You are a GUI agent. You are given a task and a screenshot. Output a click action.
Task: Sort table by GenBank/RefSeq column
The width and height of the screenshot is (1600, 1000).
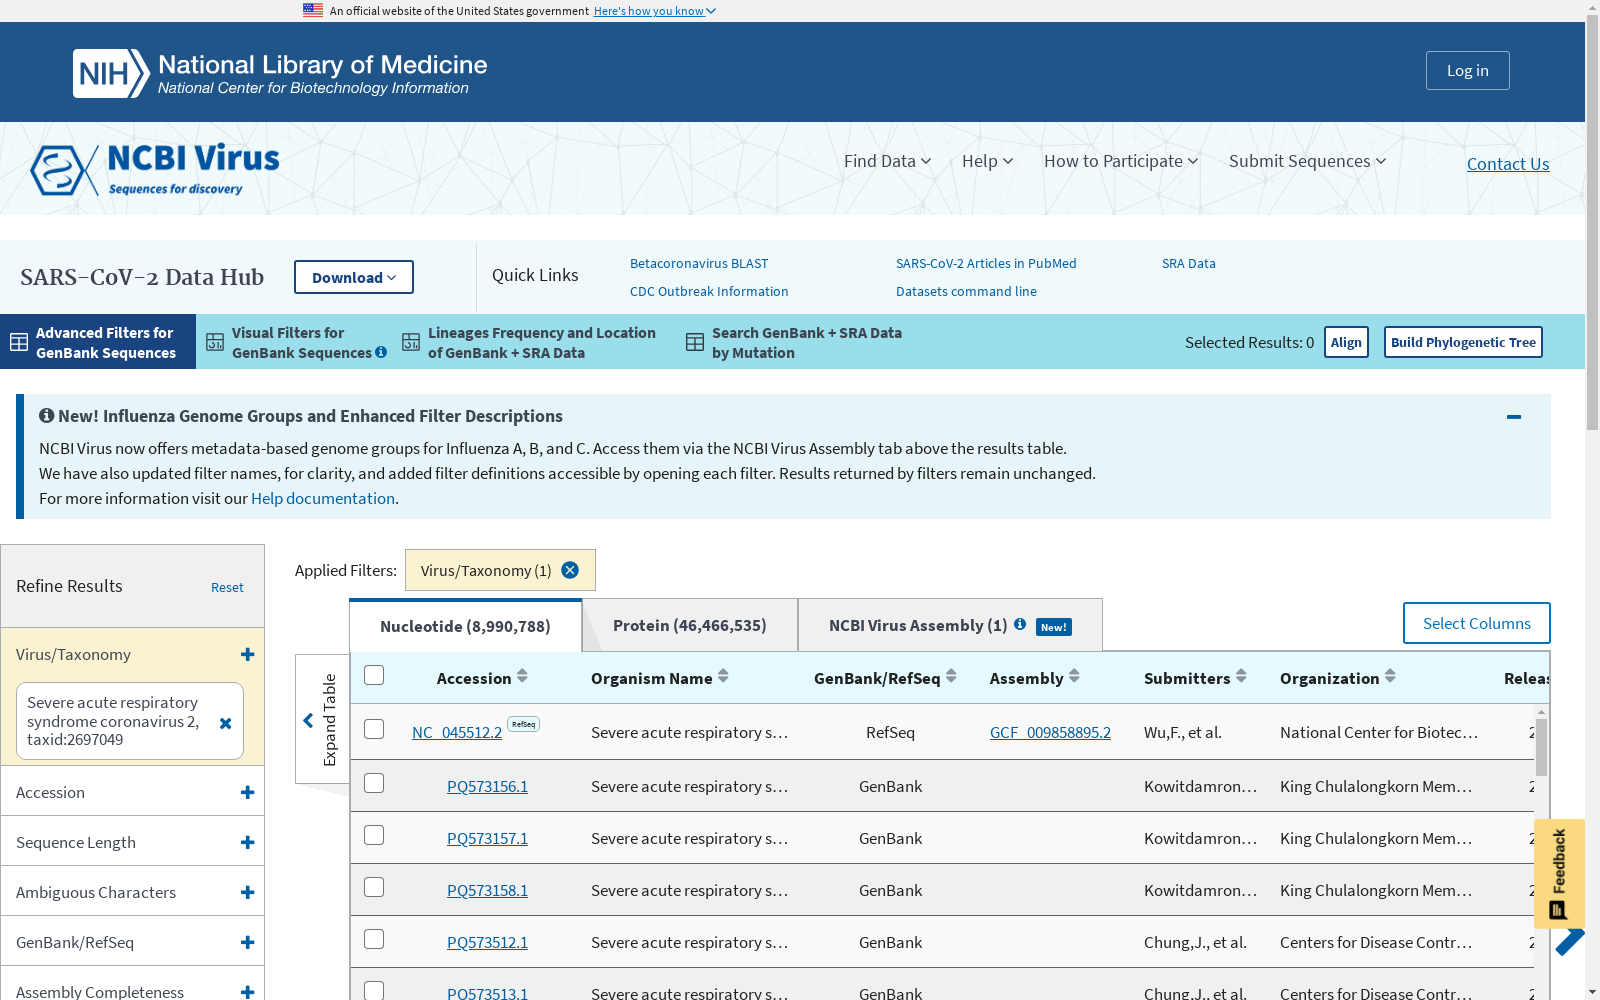(x=951, y=677)
